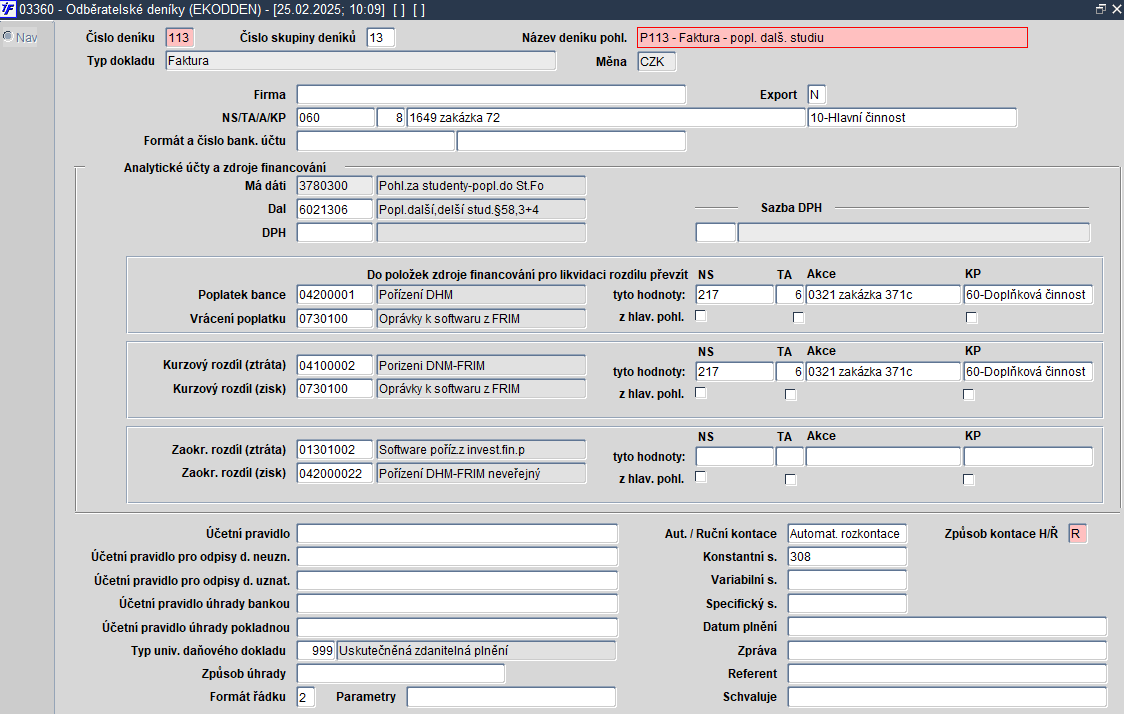Select the Nav radio button
This screenshot has height=714, width=1124.
[8, 37]
